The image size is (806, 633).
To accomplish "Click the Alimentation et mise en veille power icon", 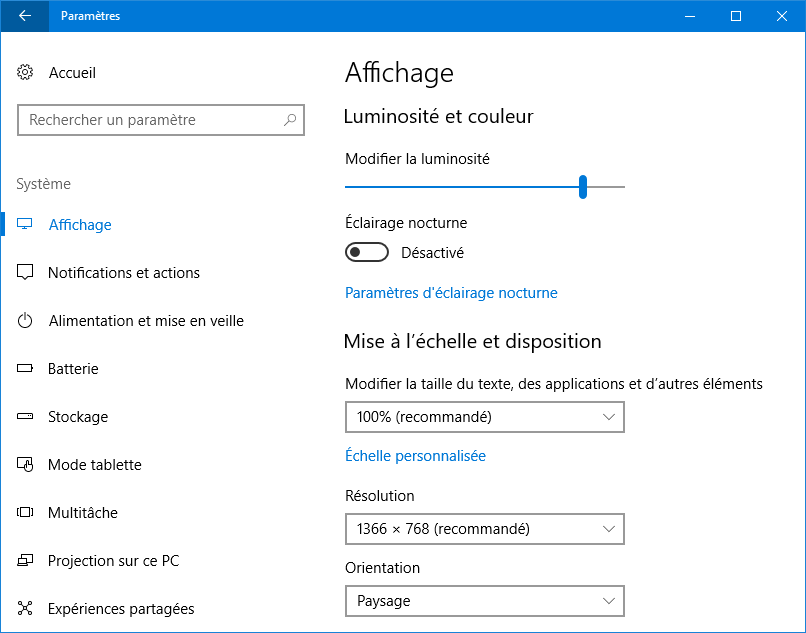I will pyautogui.click(x=25, y=320).
